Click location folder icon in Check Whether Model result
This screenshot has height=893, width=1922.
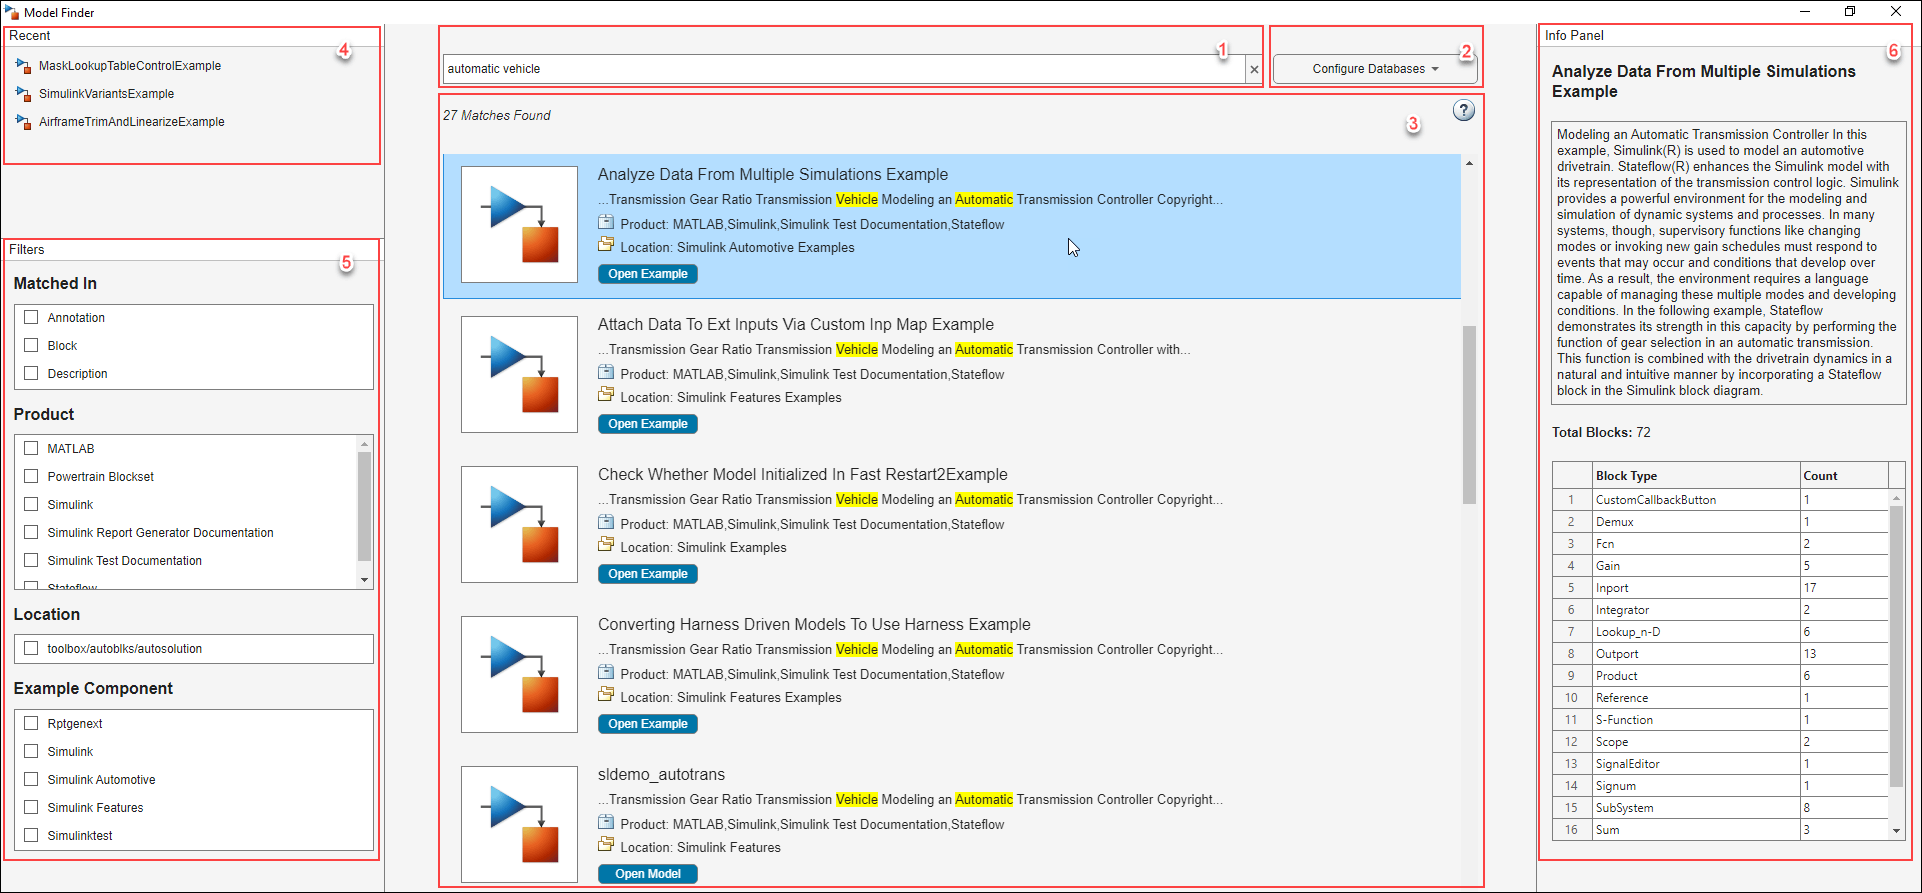(606, 545)
